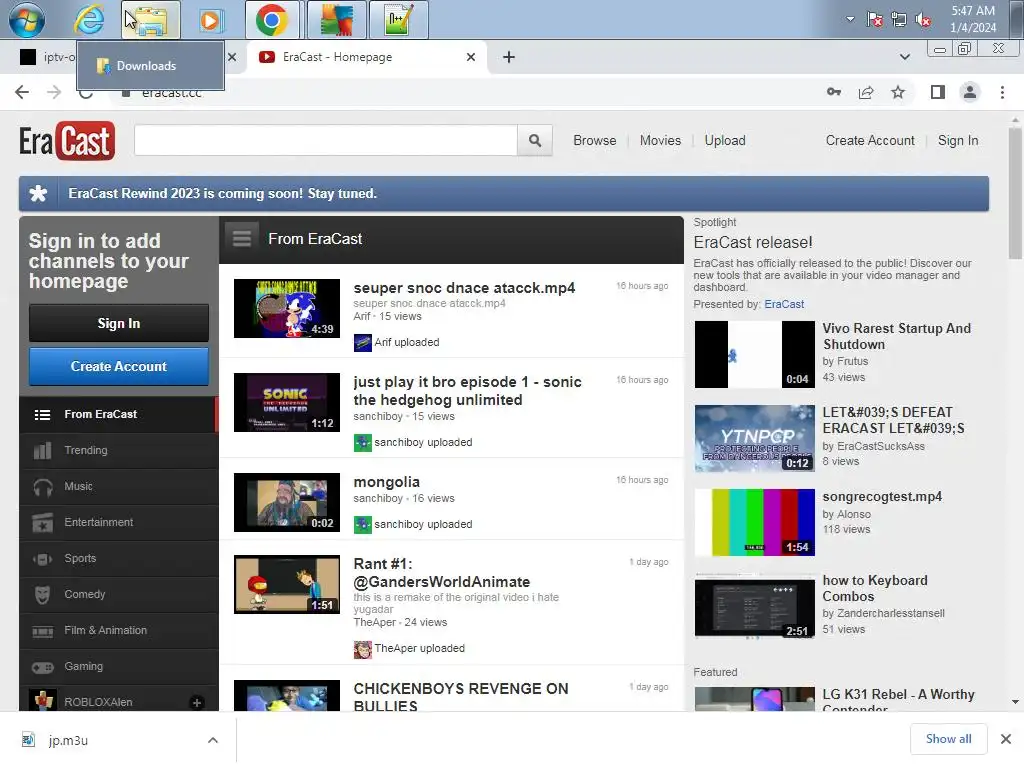Open Gaming category in sidebar

point(119,666)
